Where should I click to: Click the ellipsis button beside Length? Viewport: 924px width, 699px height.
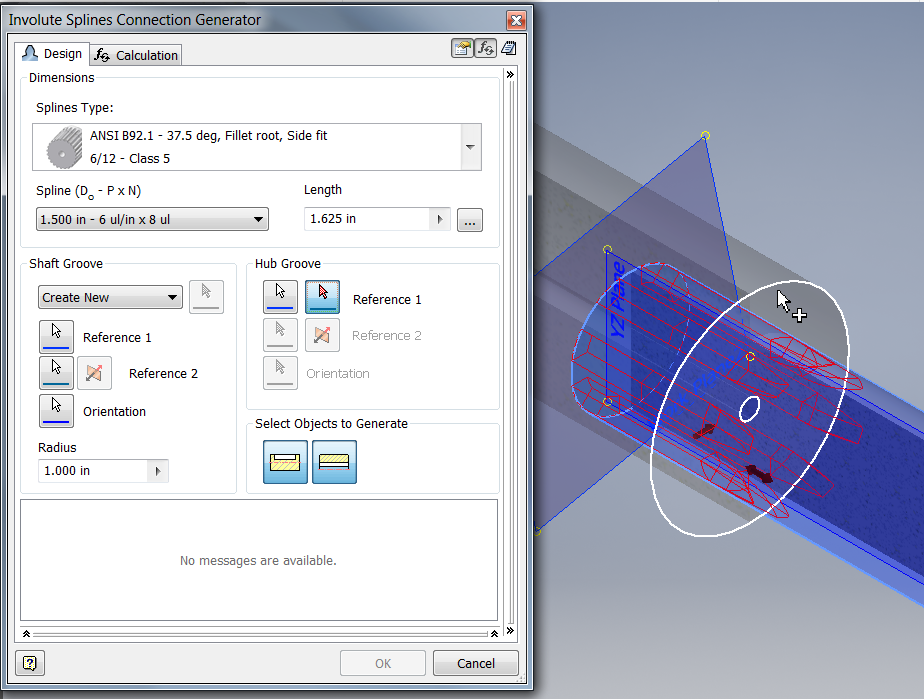pos(470,220)
